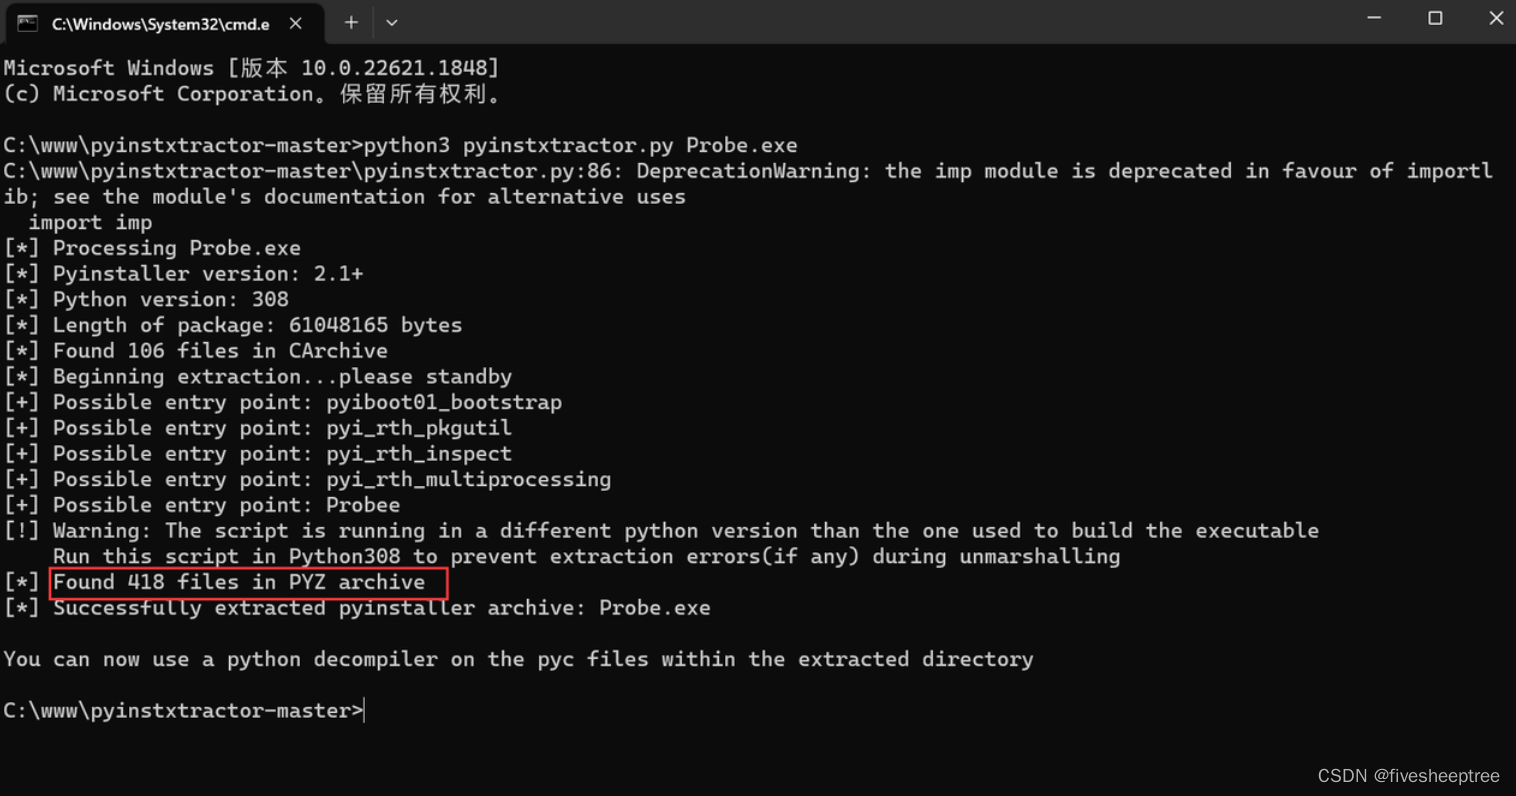This screenshot has height=796, width=1516.
Task: Minimize the terminal window
Action: point(1374,18)
